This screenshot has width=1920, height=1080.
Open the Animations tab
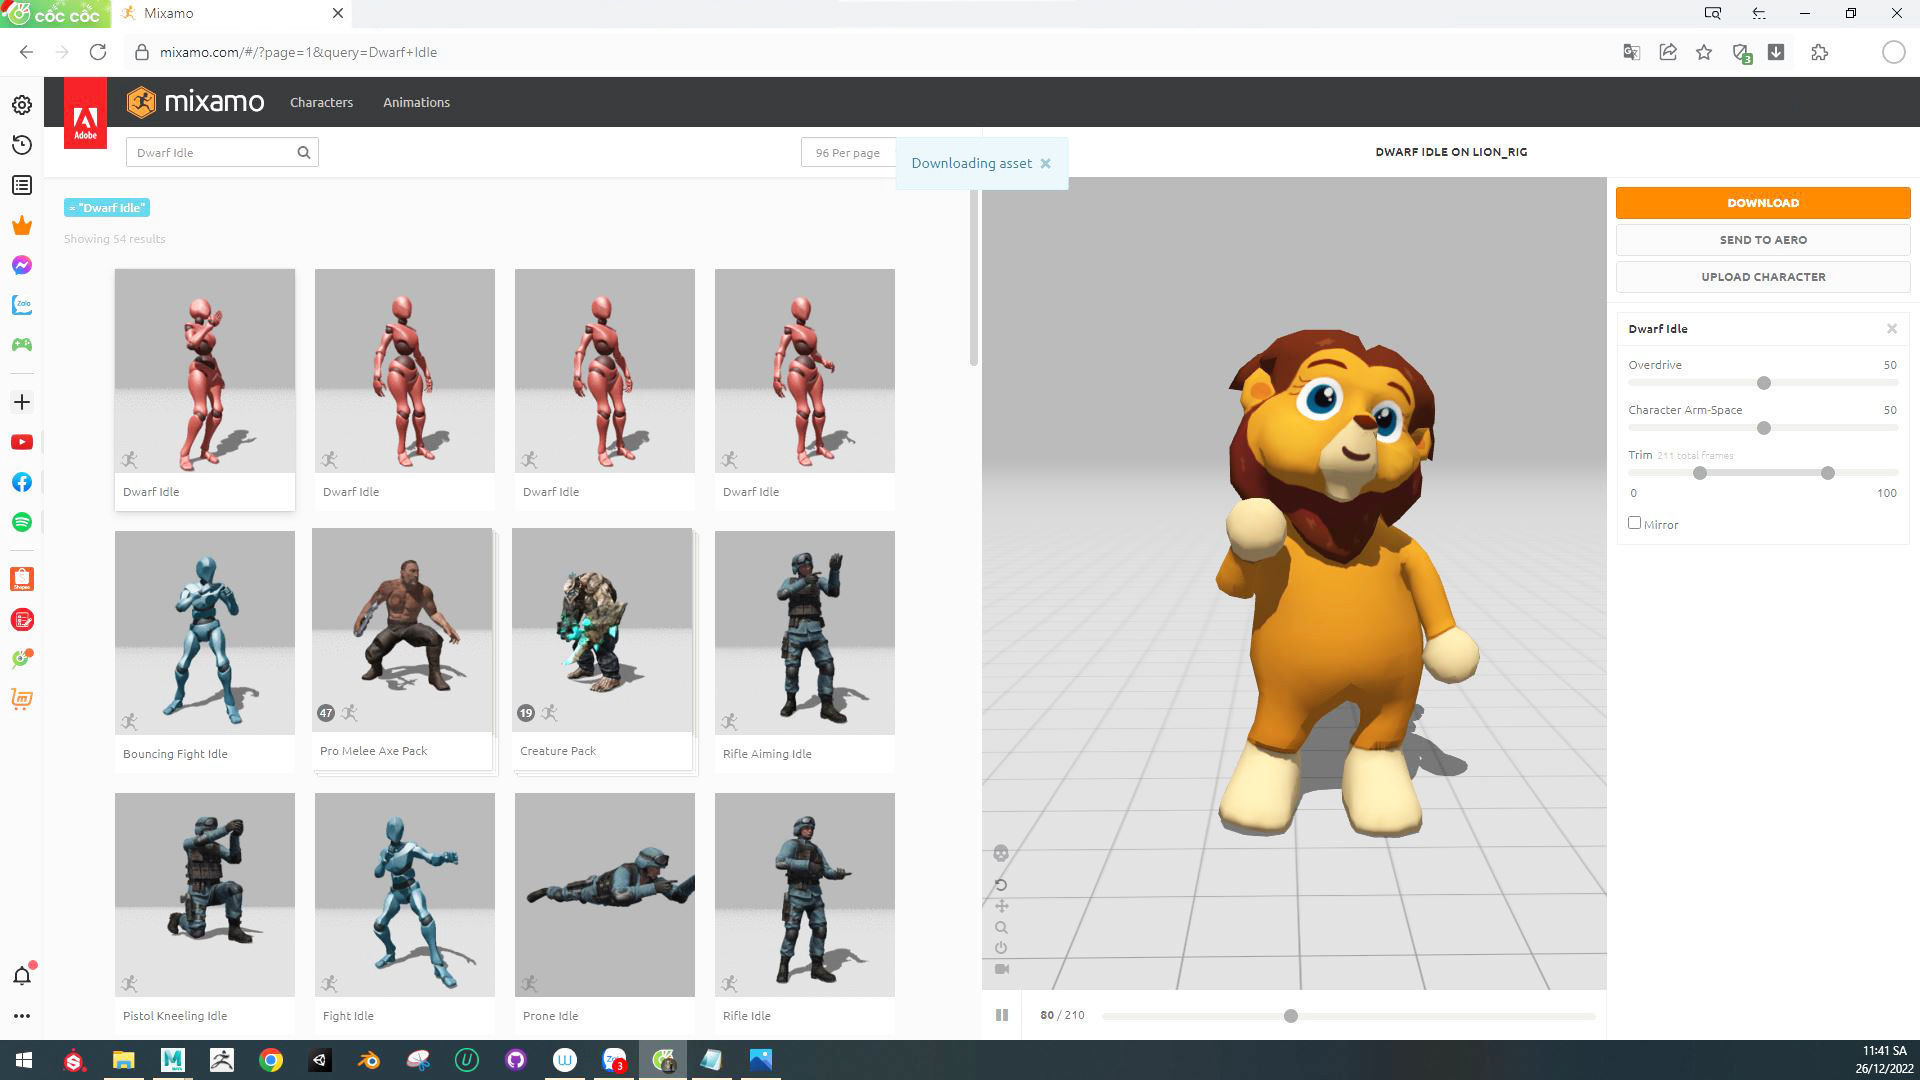point(416,102)
